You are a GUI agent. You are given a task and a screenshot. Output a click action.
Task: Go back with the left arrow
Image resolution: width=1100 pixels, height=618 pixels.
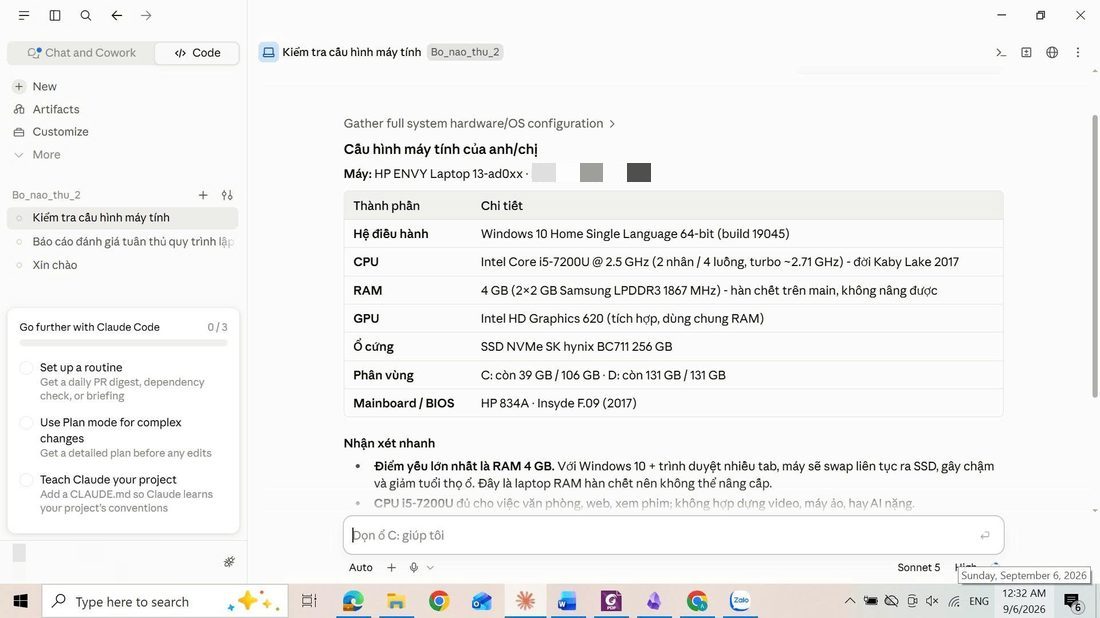116,15
